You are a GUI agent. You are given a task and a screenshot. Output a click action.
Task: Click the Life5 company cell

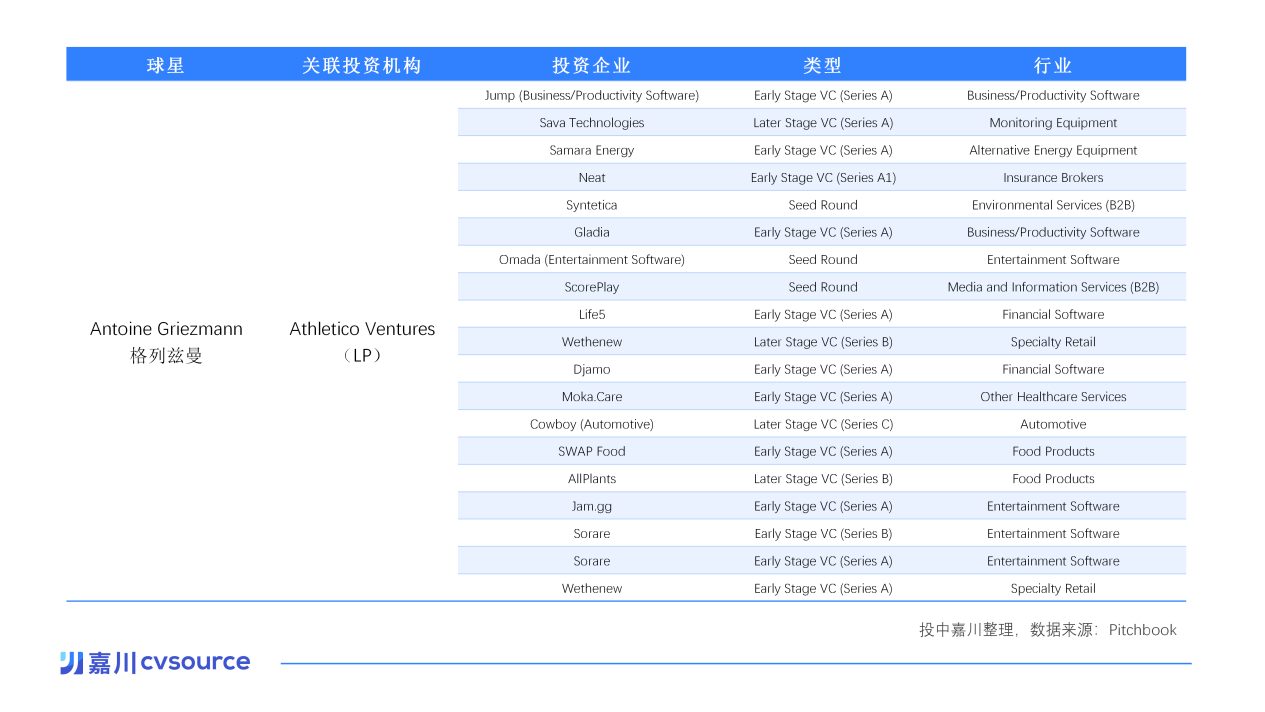click(592, 314)
